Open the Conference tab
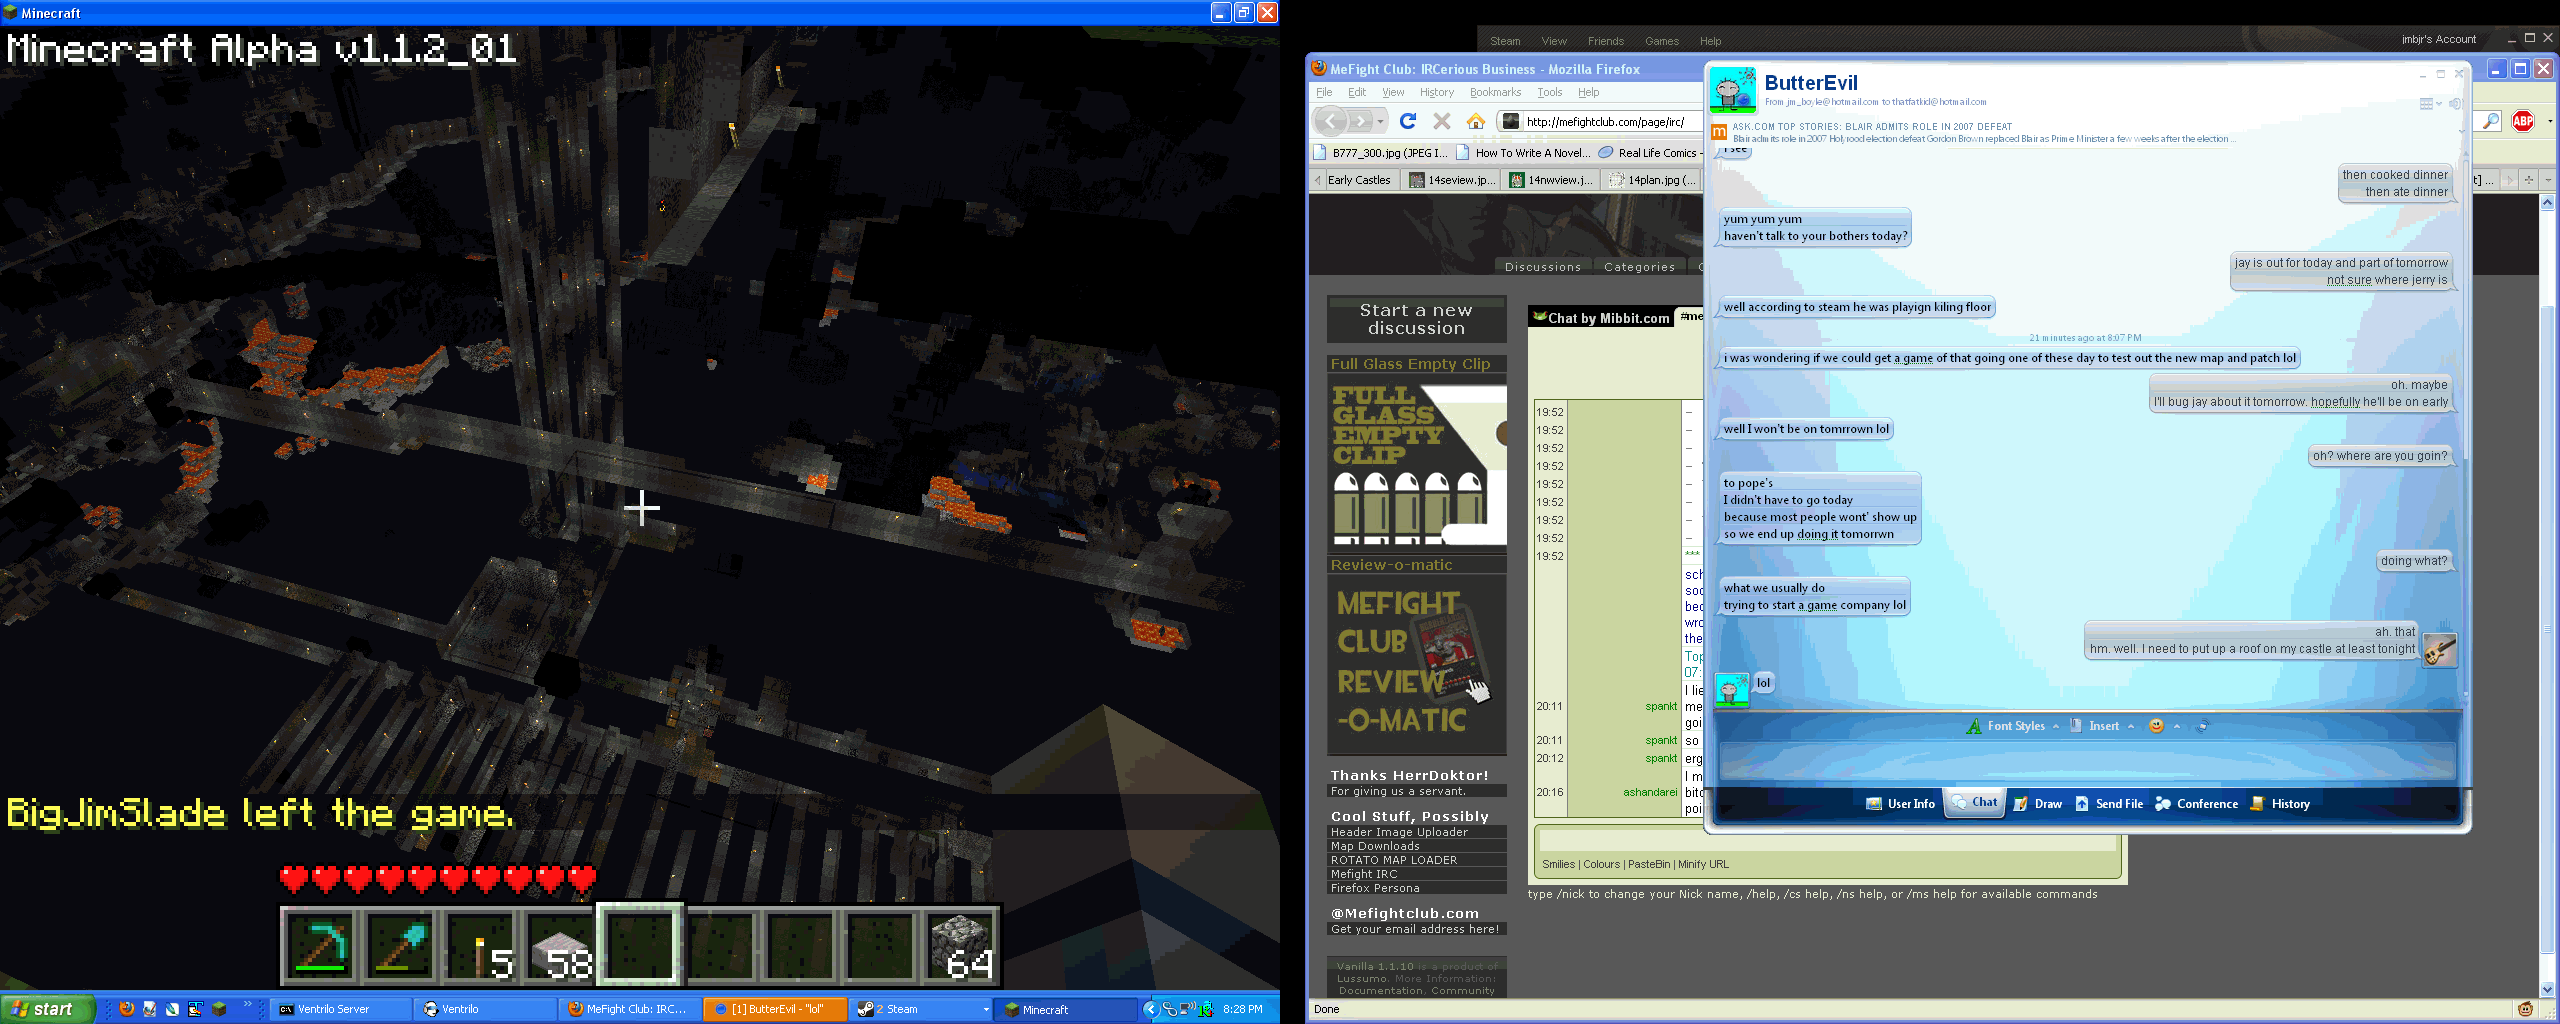 (x=2196, y=804)
